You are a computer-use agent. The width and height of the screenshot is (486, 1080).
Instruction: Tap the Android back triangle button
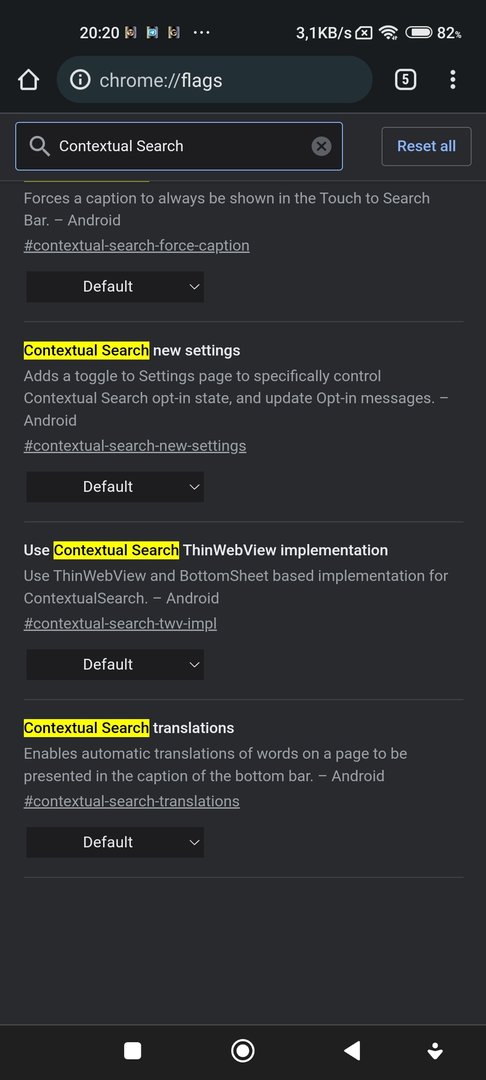[x=352, y=1050]
